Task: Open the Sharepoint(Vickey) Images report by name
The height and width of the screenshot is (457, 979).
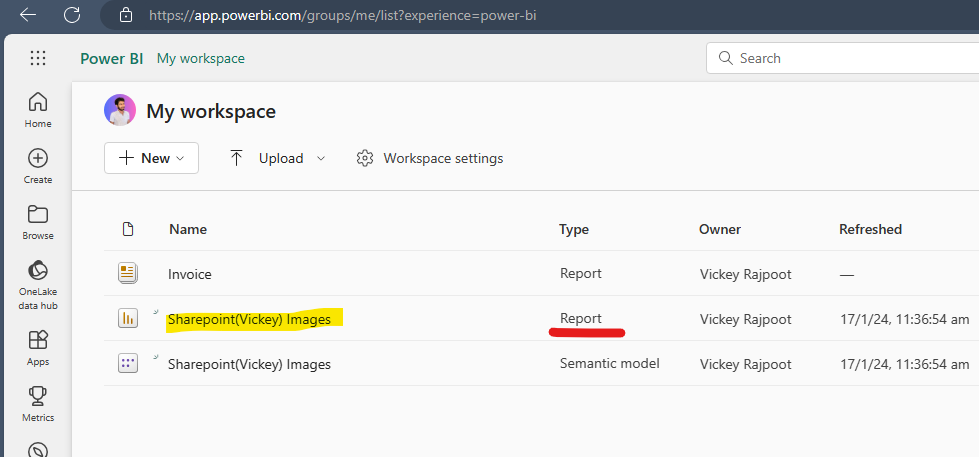Action: [x=249, y=320]
